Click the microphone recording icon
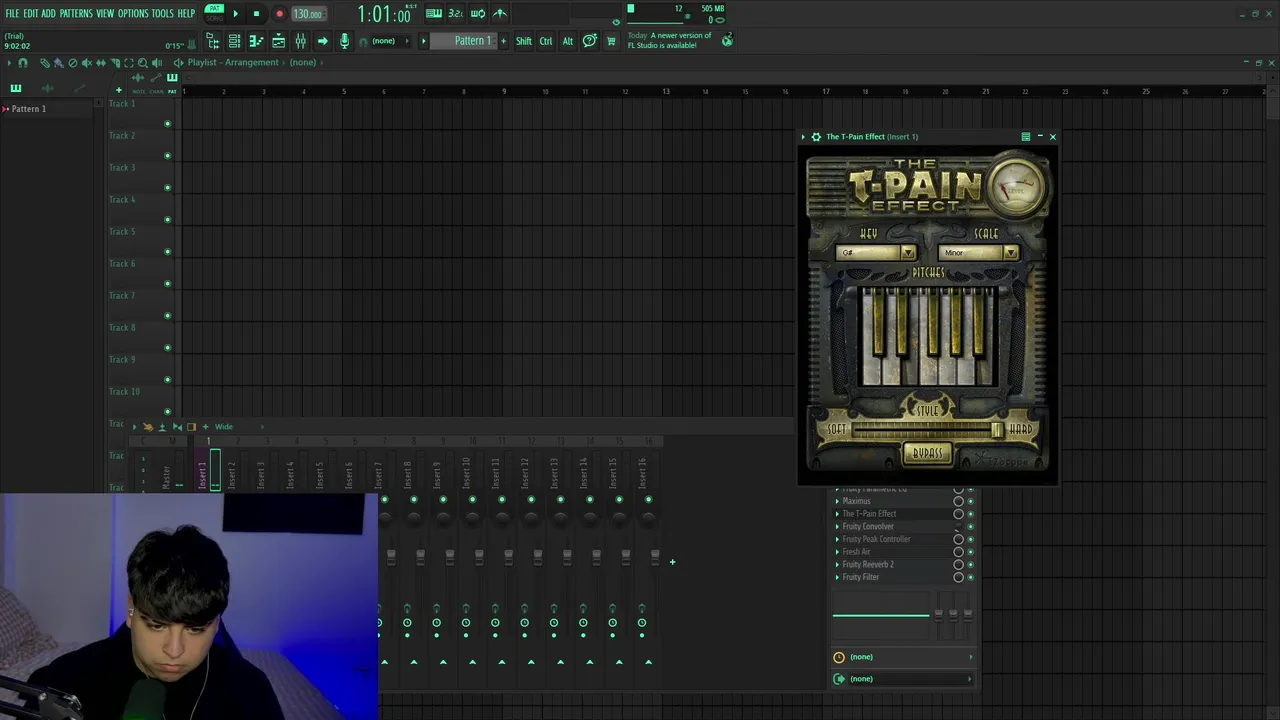 point(344,41)
